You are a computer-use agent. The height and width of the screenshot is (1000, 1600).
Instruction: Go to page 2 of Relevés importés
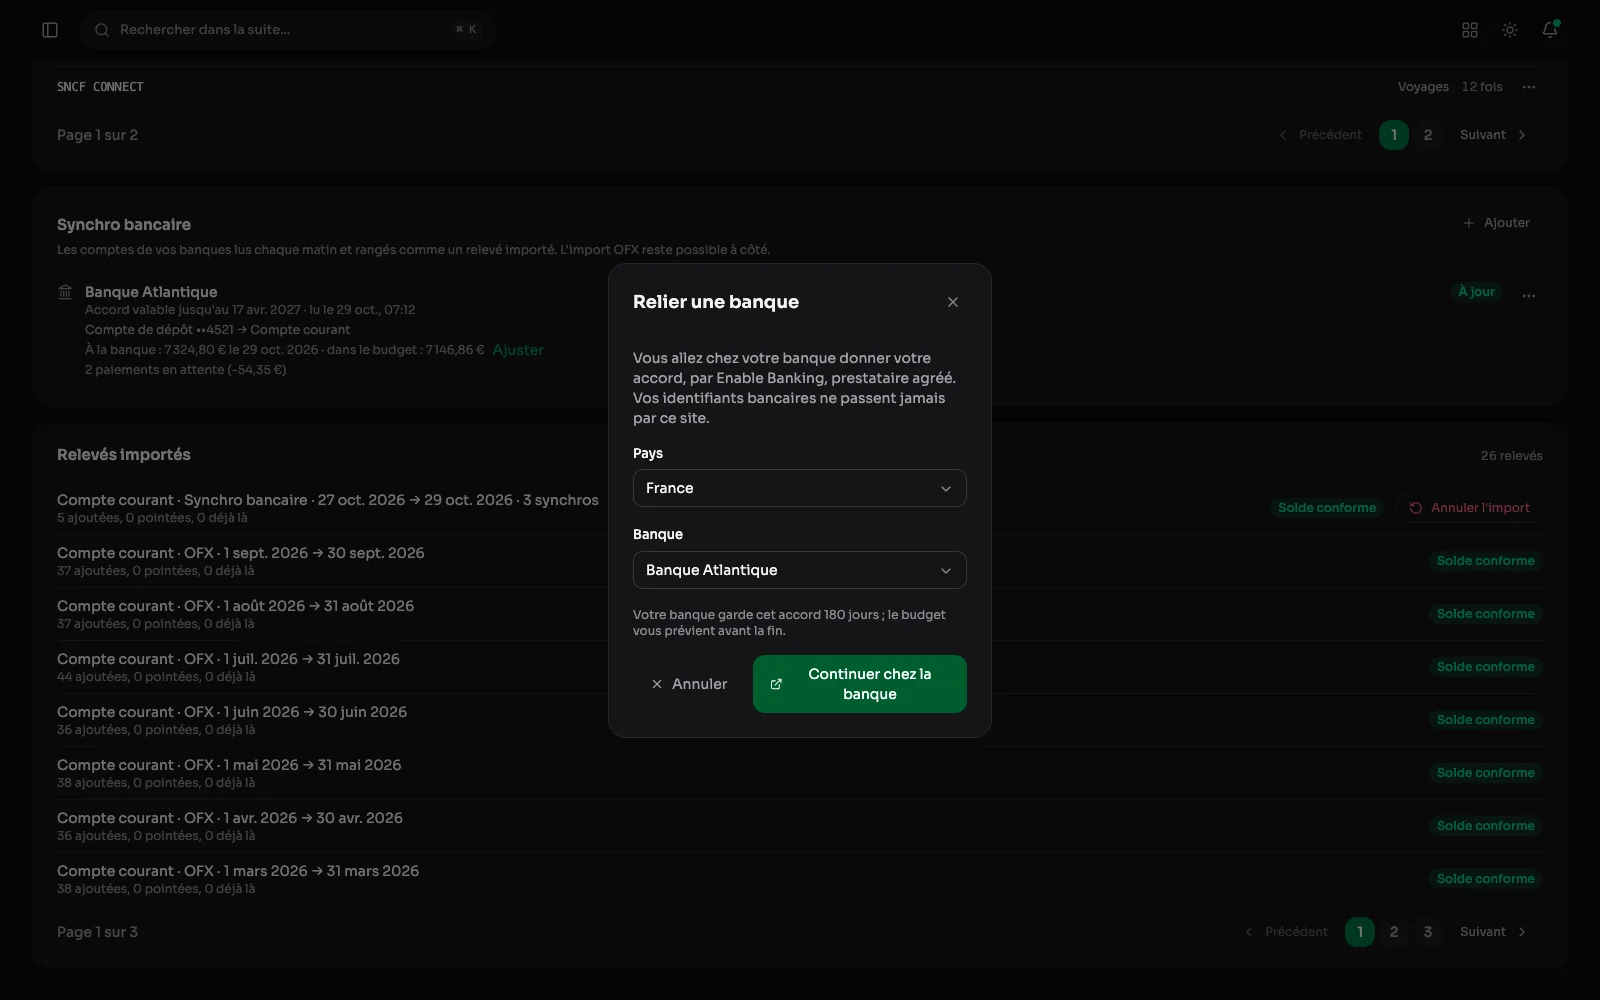(x=1394, y=932)
